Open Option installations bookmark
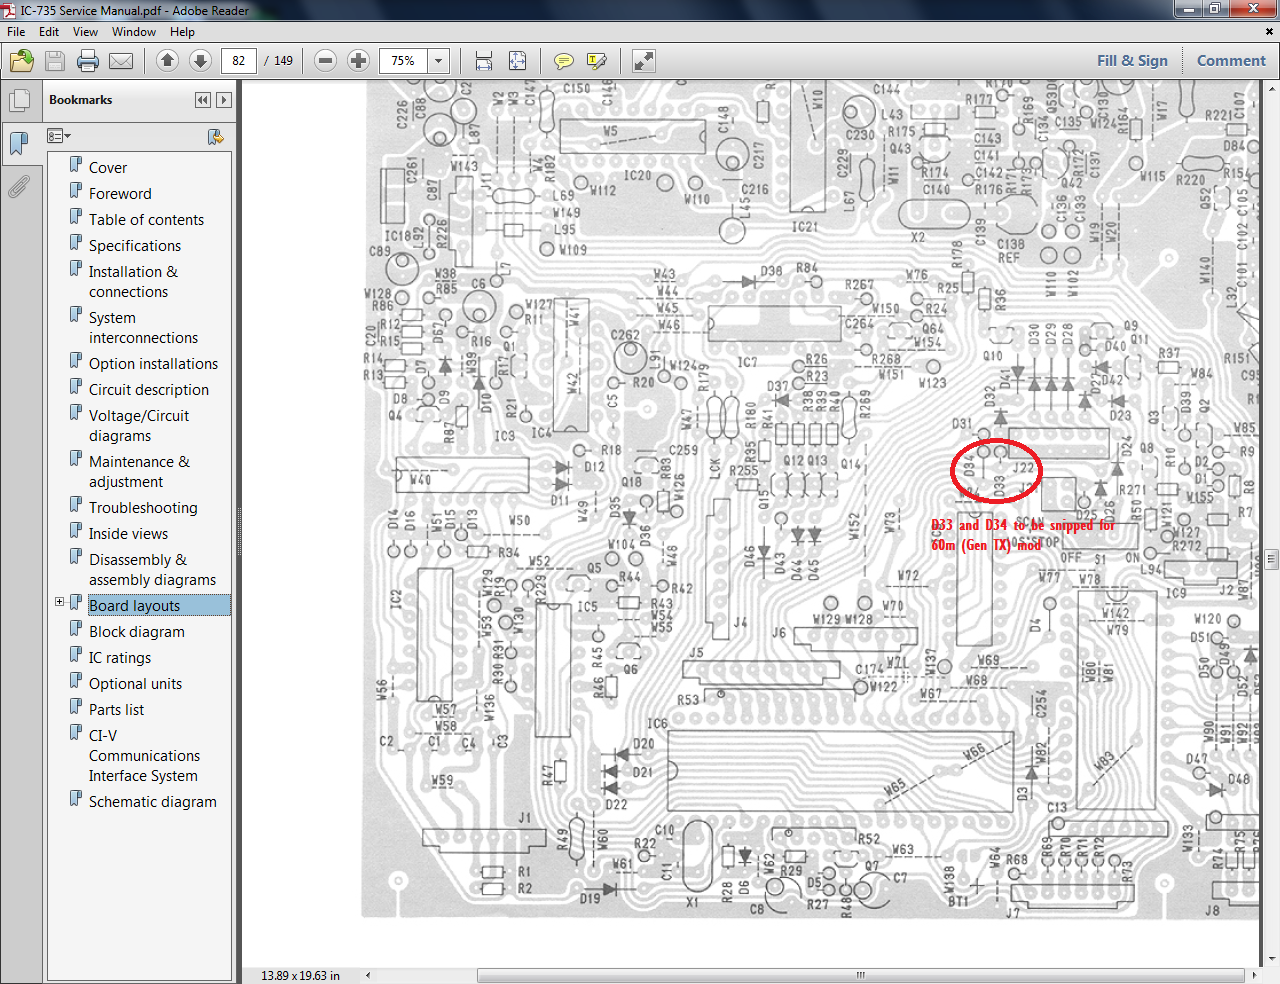This screenshot has width=1280, height=984. pos(153,364)
